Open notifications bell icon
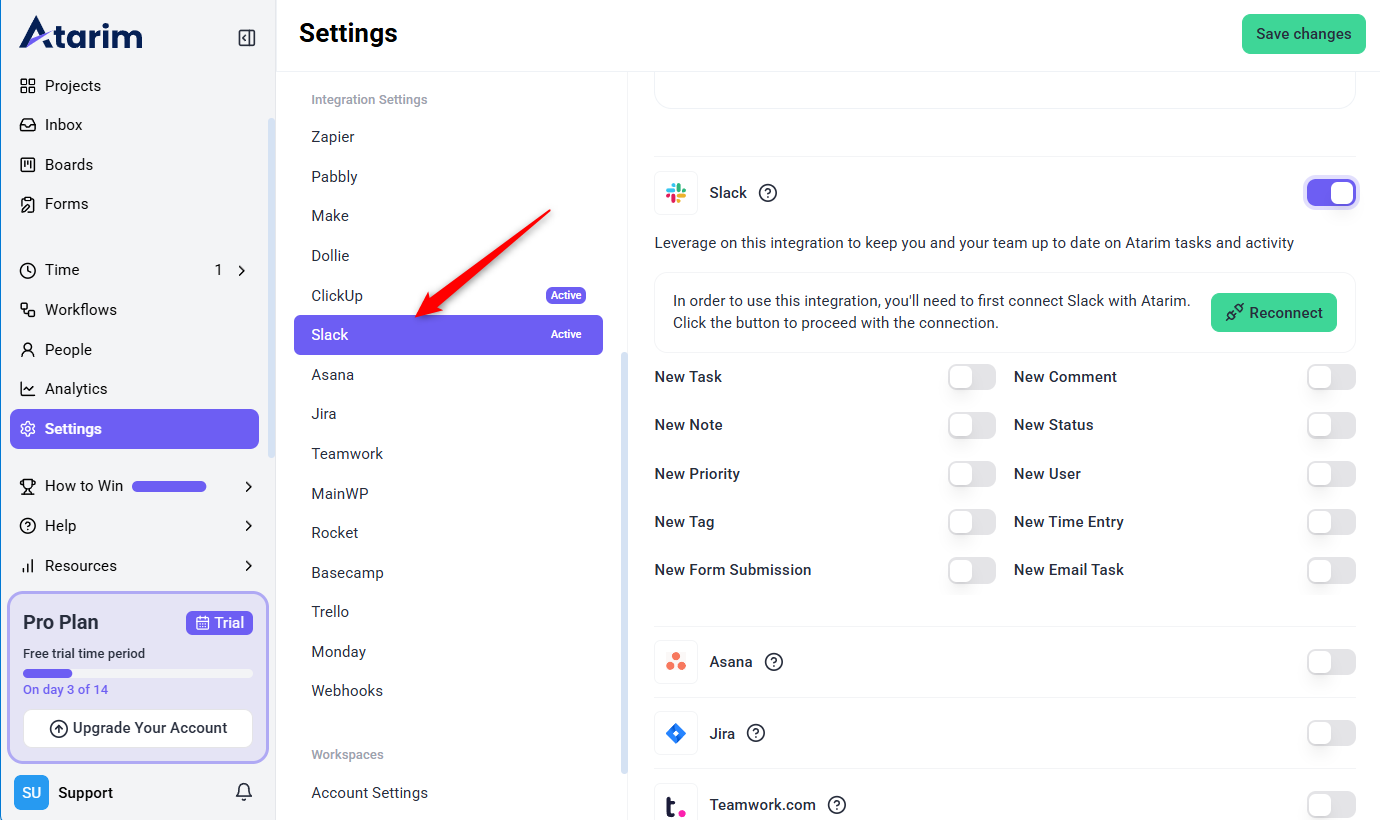The image size is (1380, 820). tap(244, 792)
